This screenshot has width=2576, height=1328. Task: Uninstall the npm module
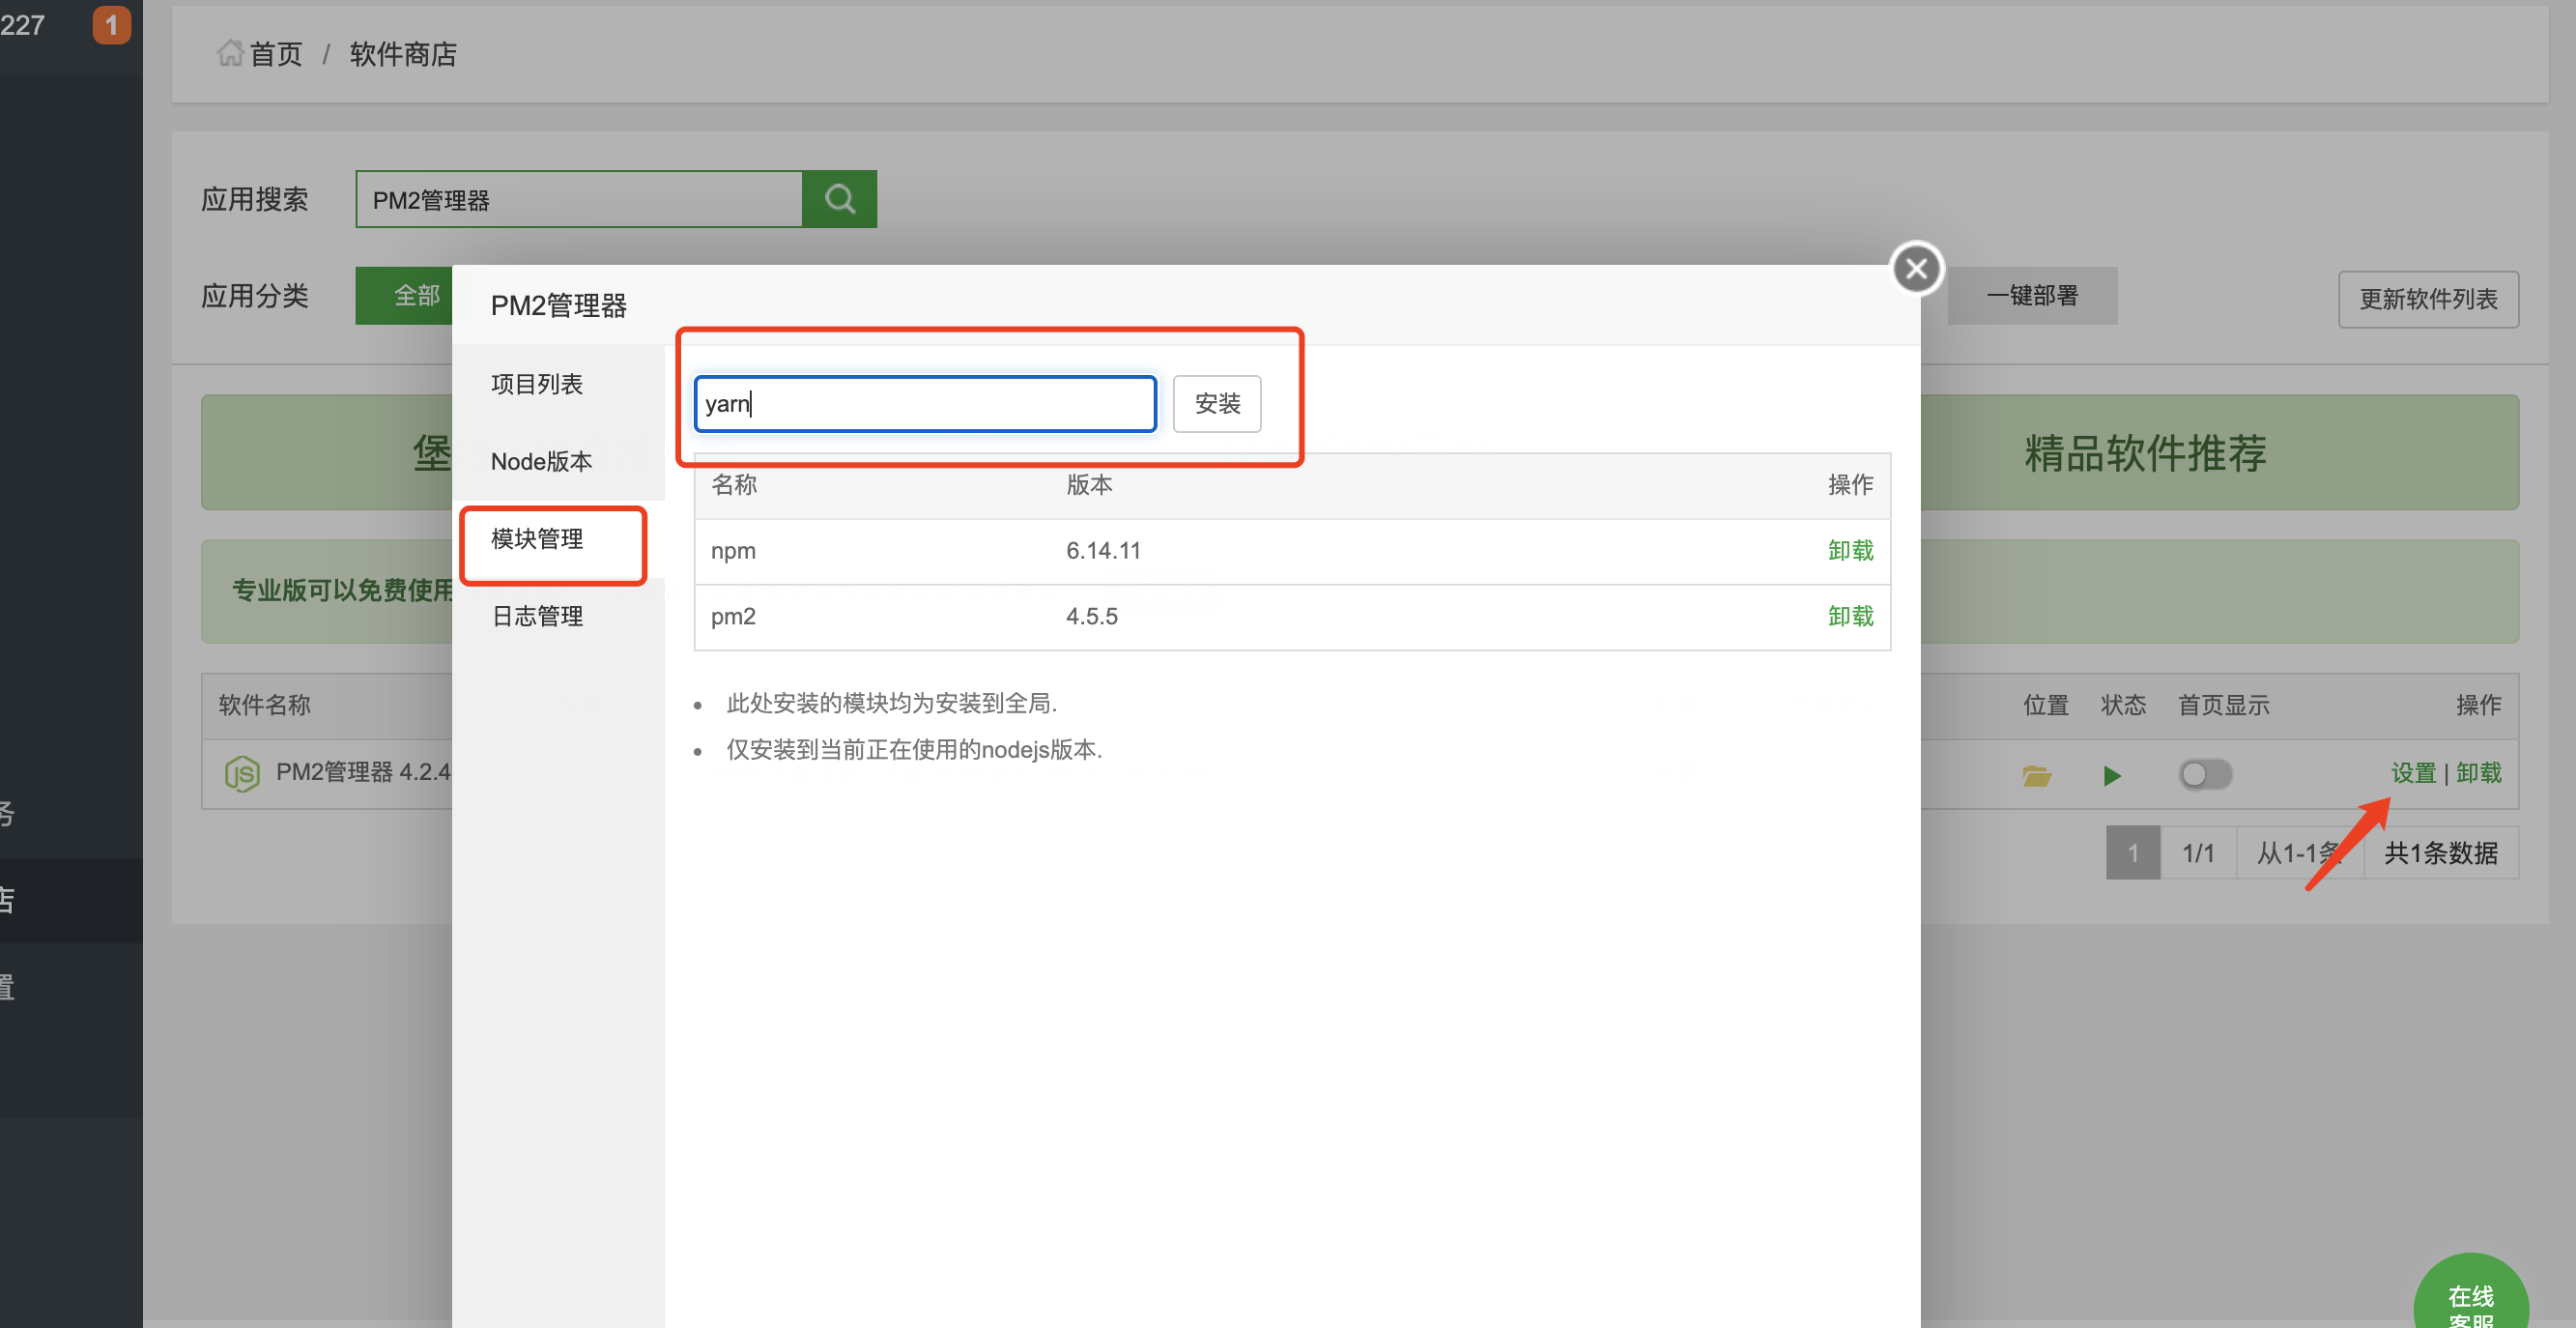tap(1849, 550)
